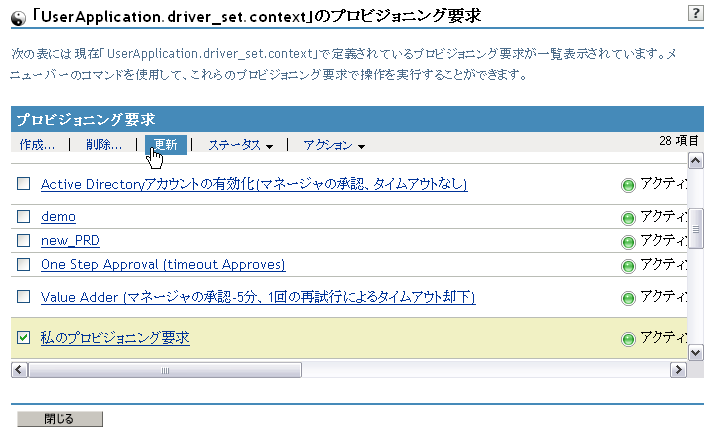Click the status icon beside 私のプロビジョニング要求
This screenshot has height=432, width=711.
628,339
